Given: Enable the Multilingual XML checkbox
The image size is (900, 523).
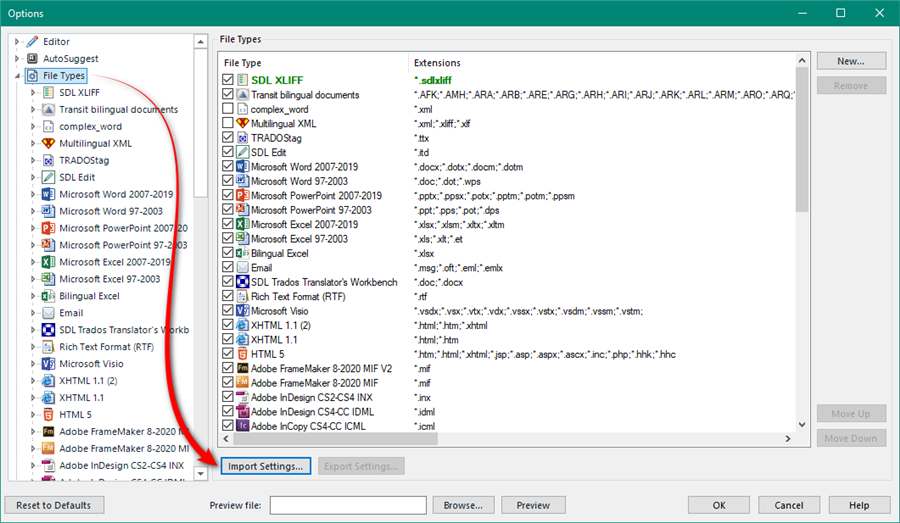Looking at the screenshot, I should point(228,123).
